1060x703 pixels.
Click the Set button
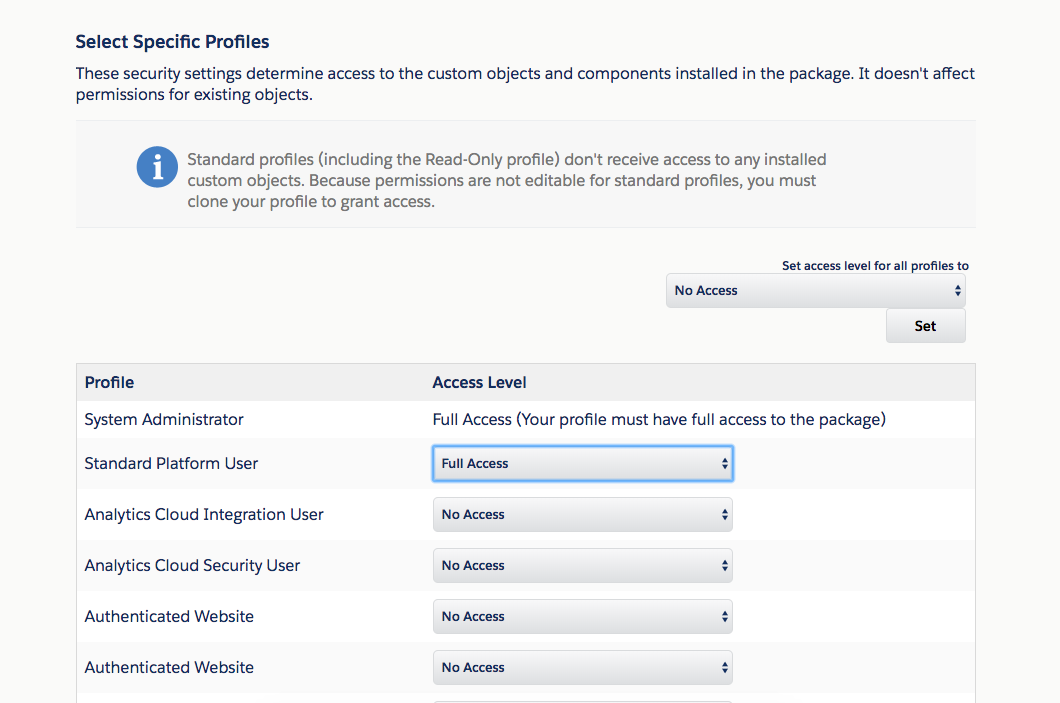click(x=925, y=326)
